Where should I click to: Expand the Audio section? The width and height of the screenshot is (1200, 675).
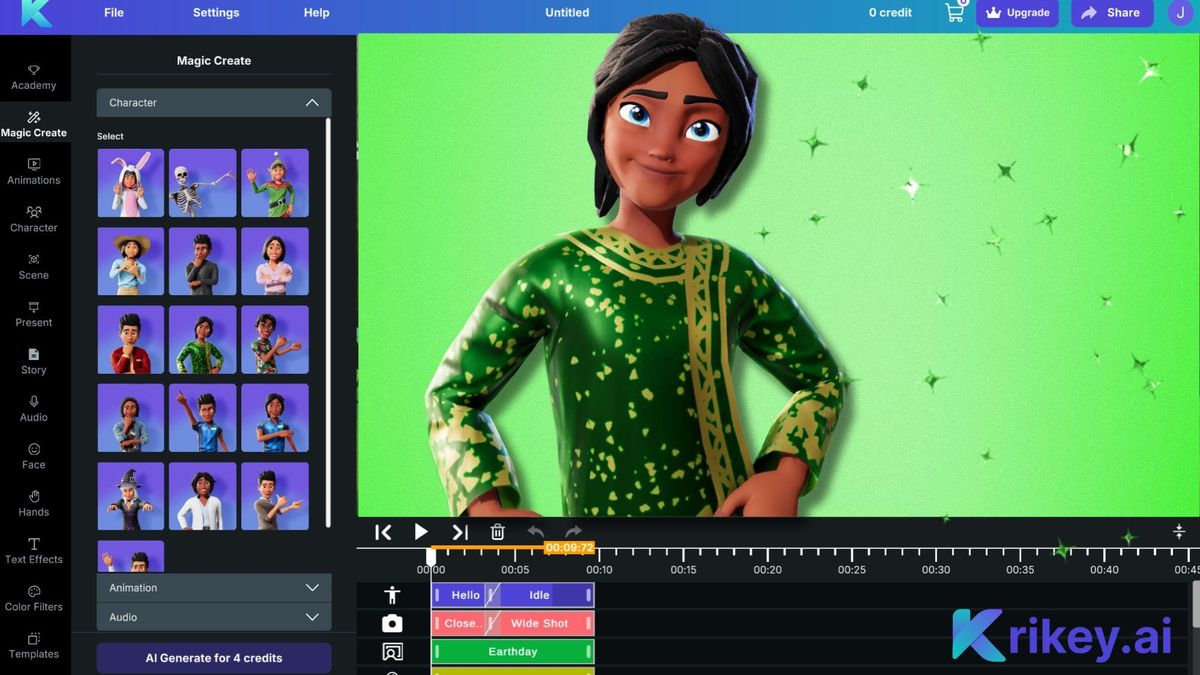coord(212,617)
